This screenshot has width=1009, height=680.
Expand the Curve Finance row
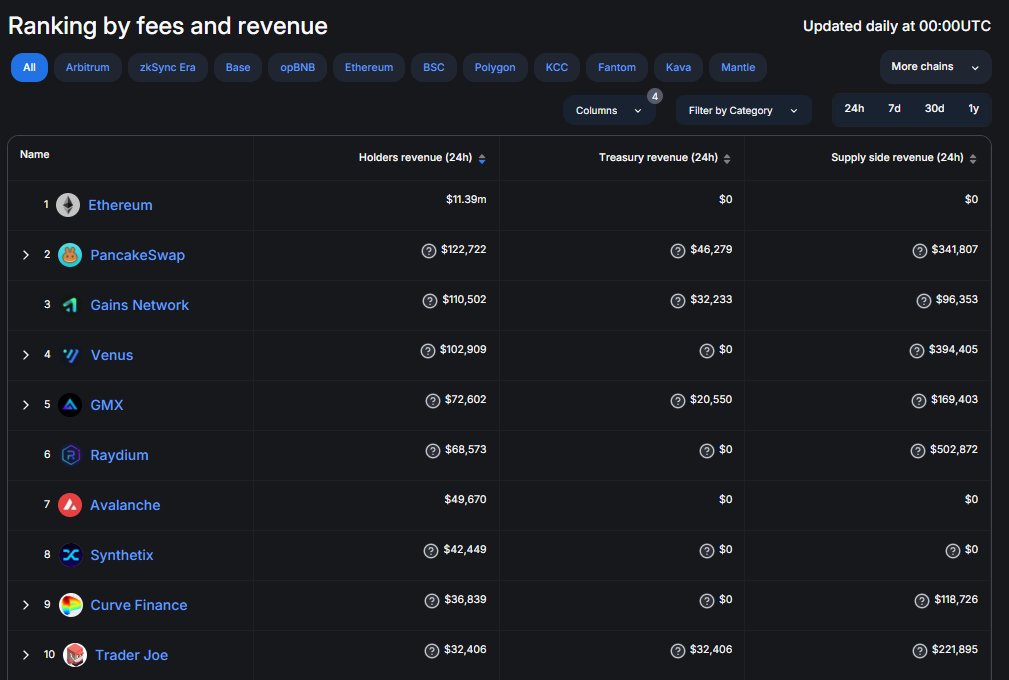[x=26, y=605]
